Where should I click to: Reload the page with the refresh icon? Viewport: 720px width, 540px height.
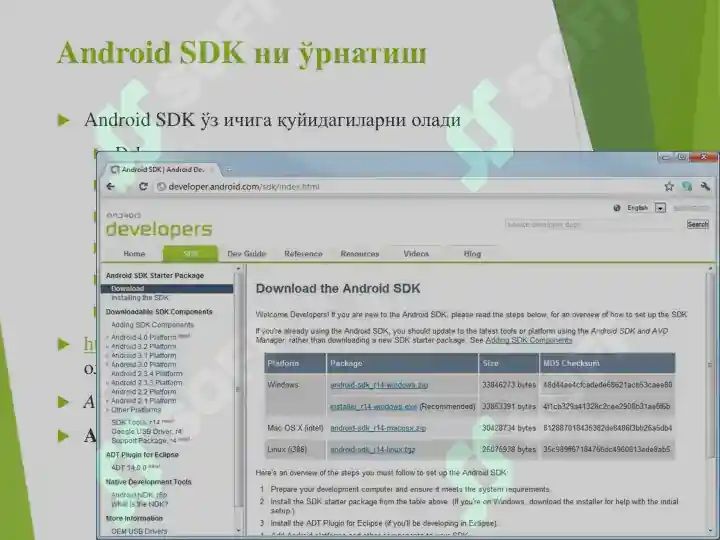click(143, 186)
